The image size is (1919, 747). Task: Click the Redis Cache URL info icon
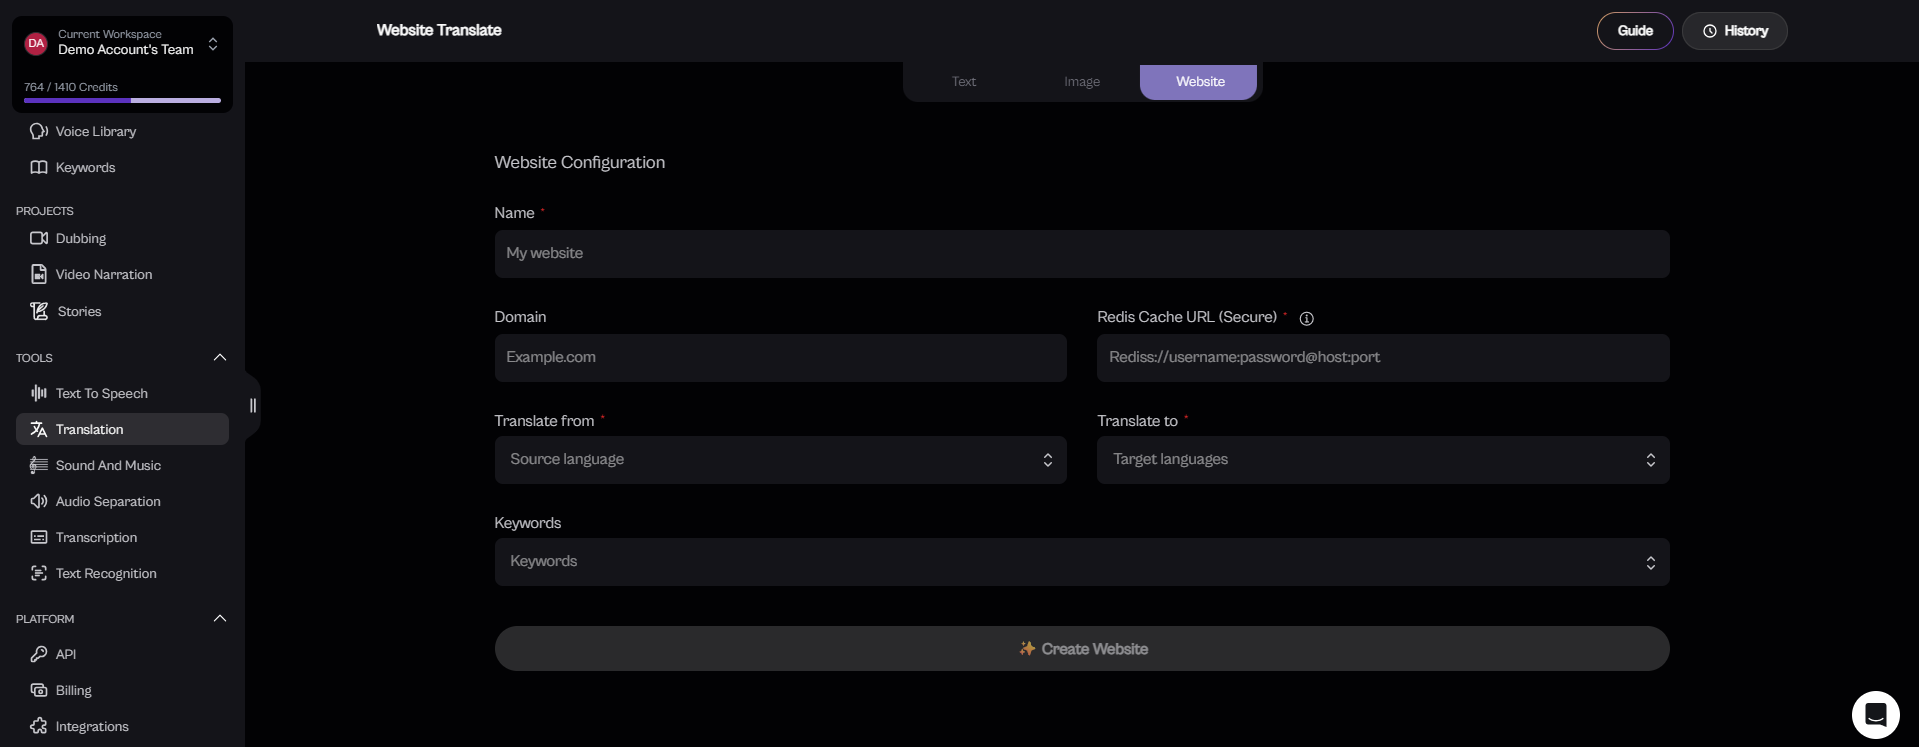click(x=1306, y=318)
